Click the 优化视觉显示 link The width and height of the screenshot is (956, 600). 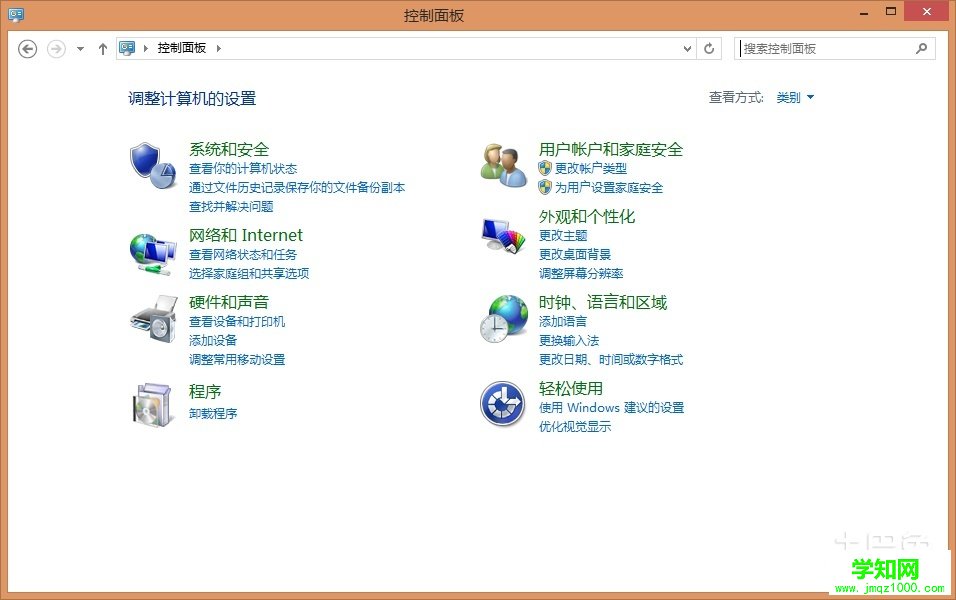[x=575, y=426]
